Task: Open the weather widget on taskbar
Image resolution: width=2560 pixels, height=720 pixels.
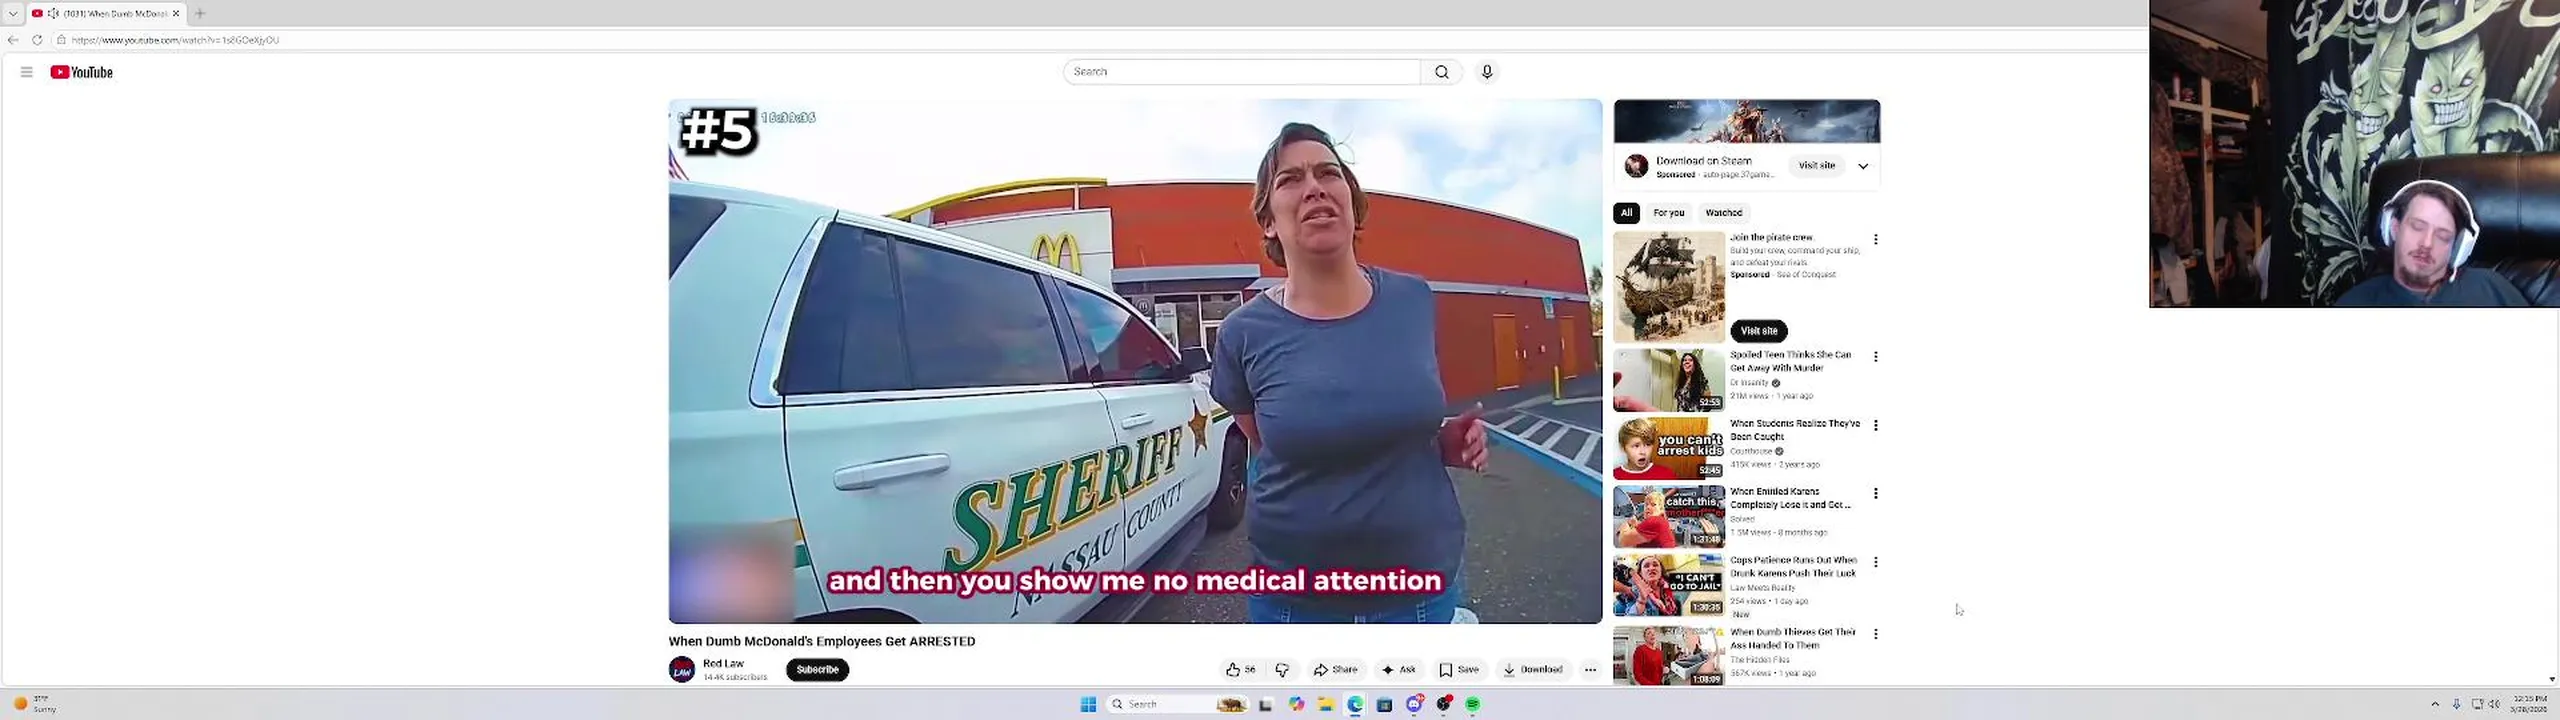Action: [x=35, y=704]
